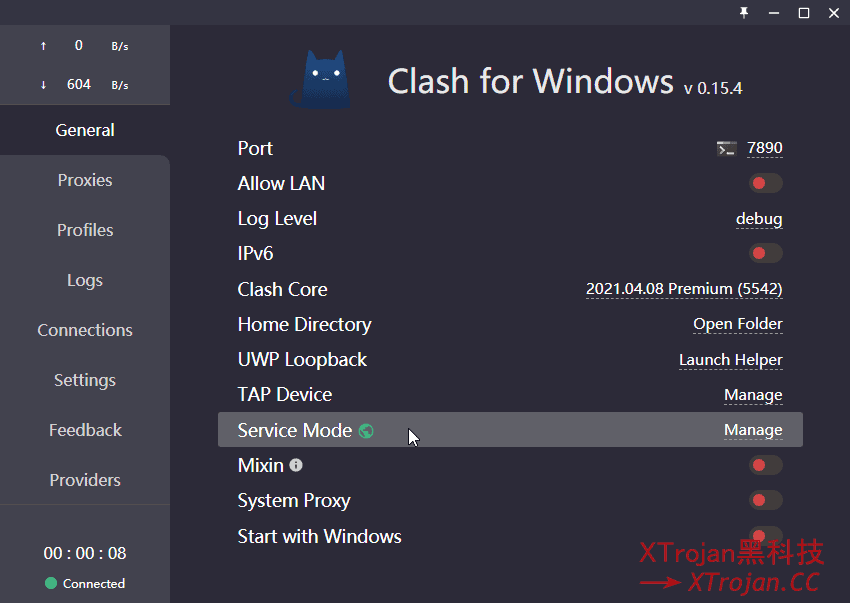Launch Helper for UWP Loopback
The width and height of the screenshot is (850, 603).
pyautogui.click(x=731, y=360)
